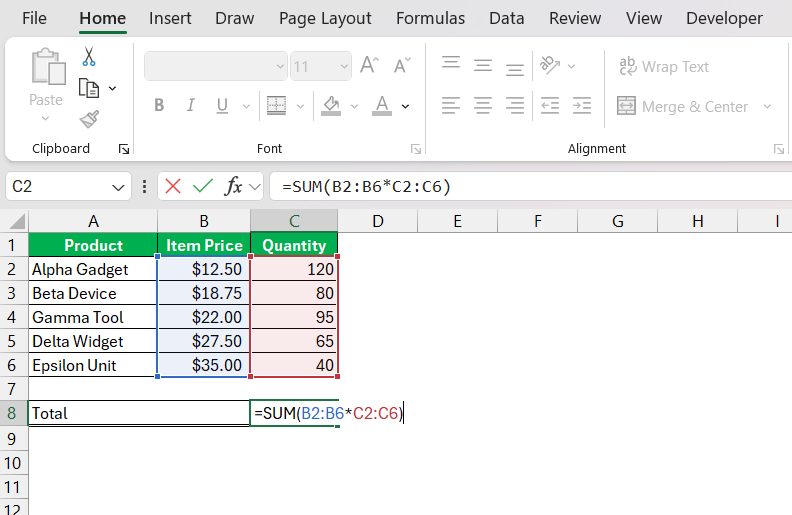The height and width of the screenshot is (515, 792).
Task: Expand fill color dropdown arrow
Action: point(354,107)
